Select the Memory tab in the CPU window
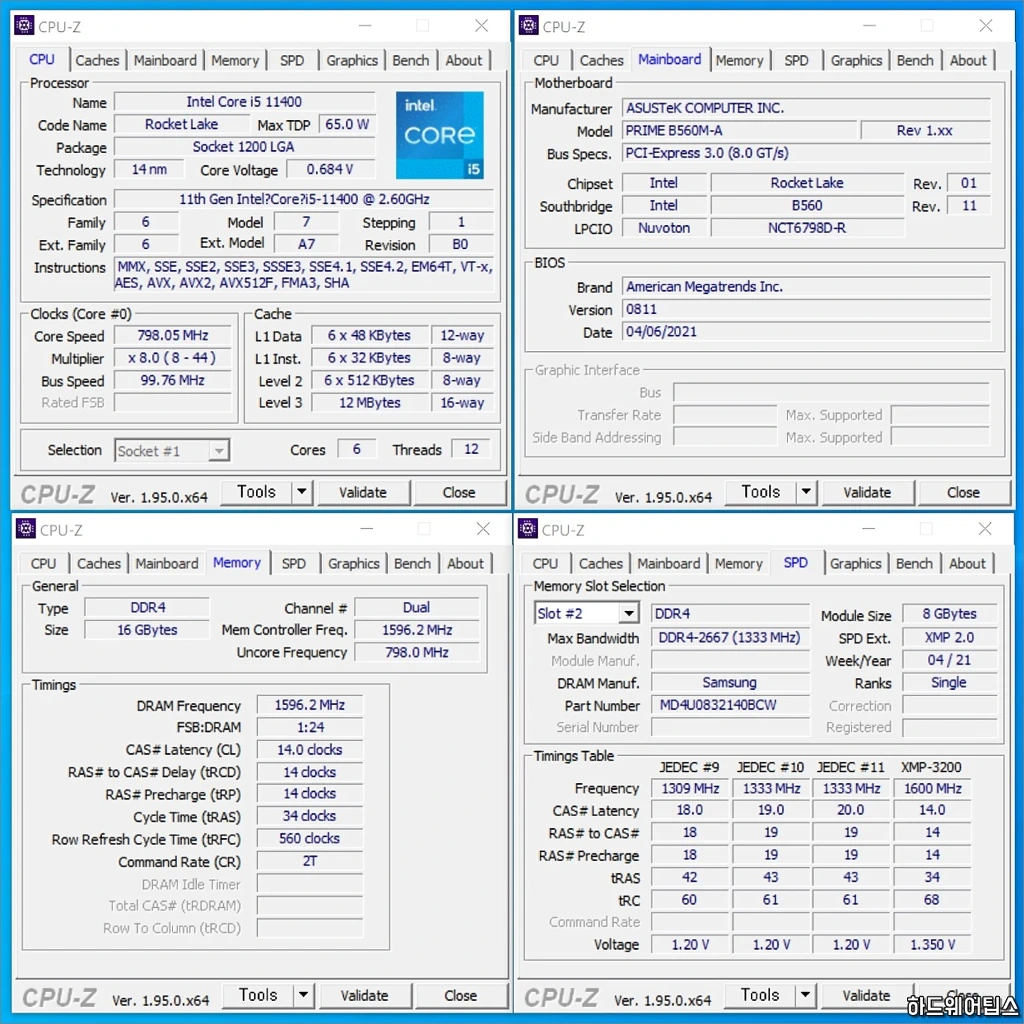 [235, 61]
